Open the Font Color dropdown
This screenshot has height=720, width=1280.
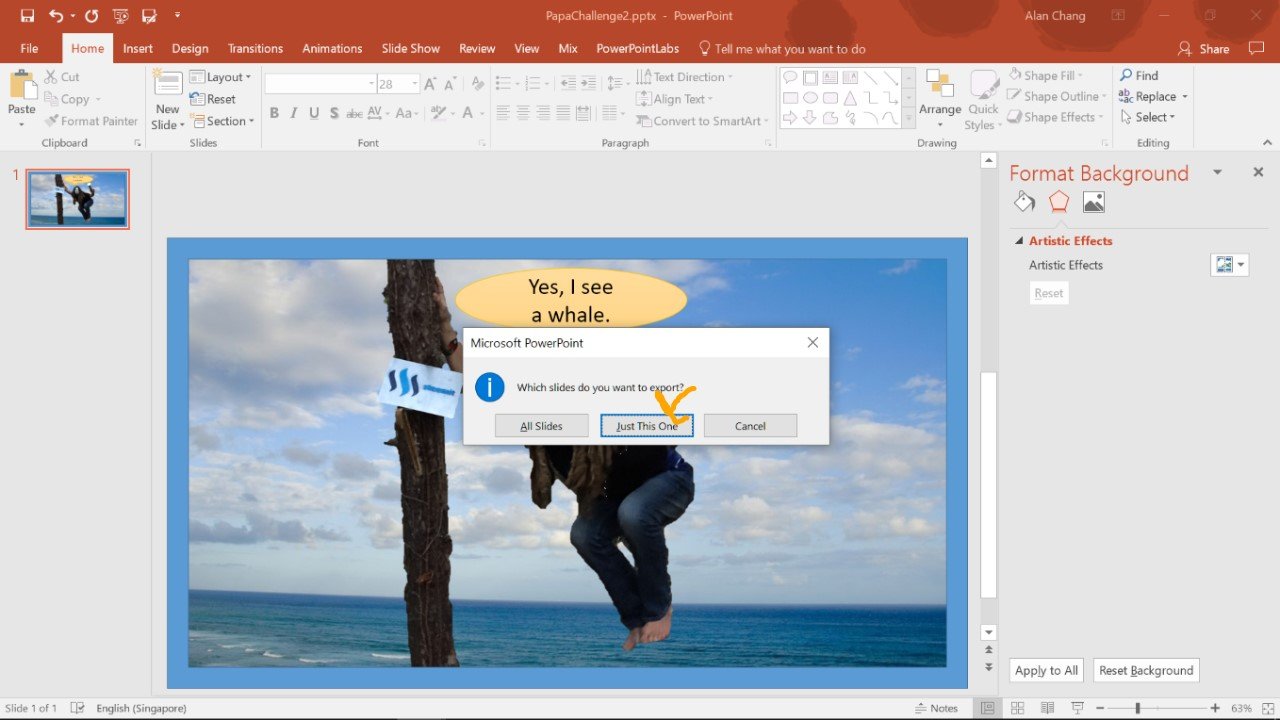(480, 113)
